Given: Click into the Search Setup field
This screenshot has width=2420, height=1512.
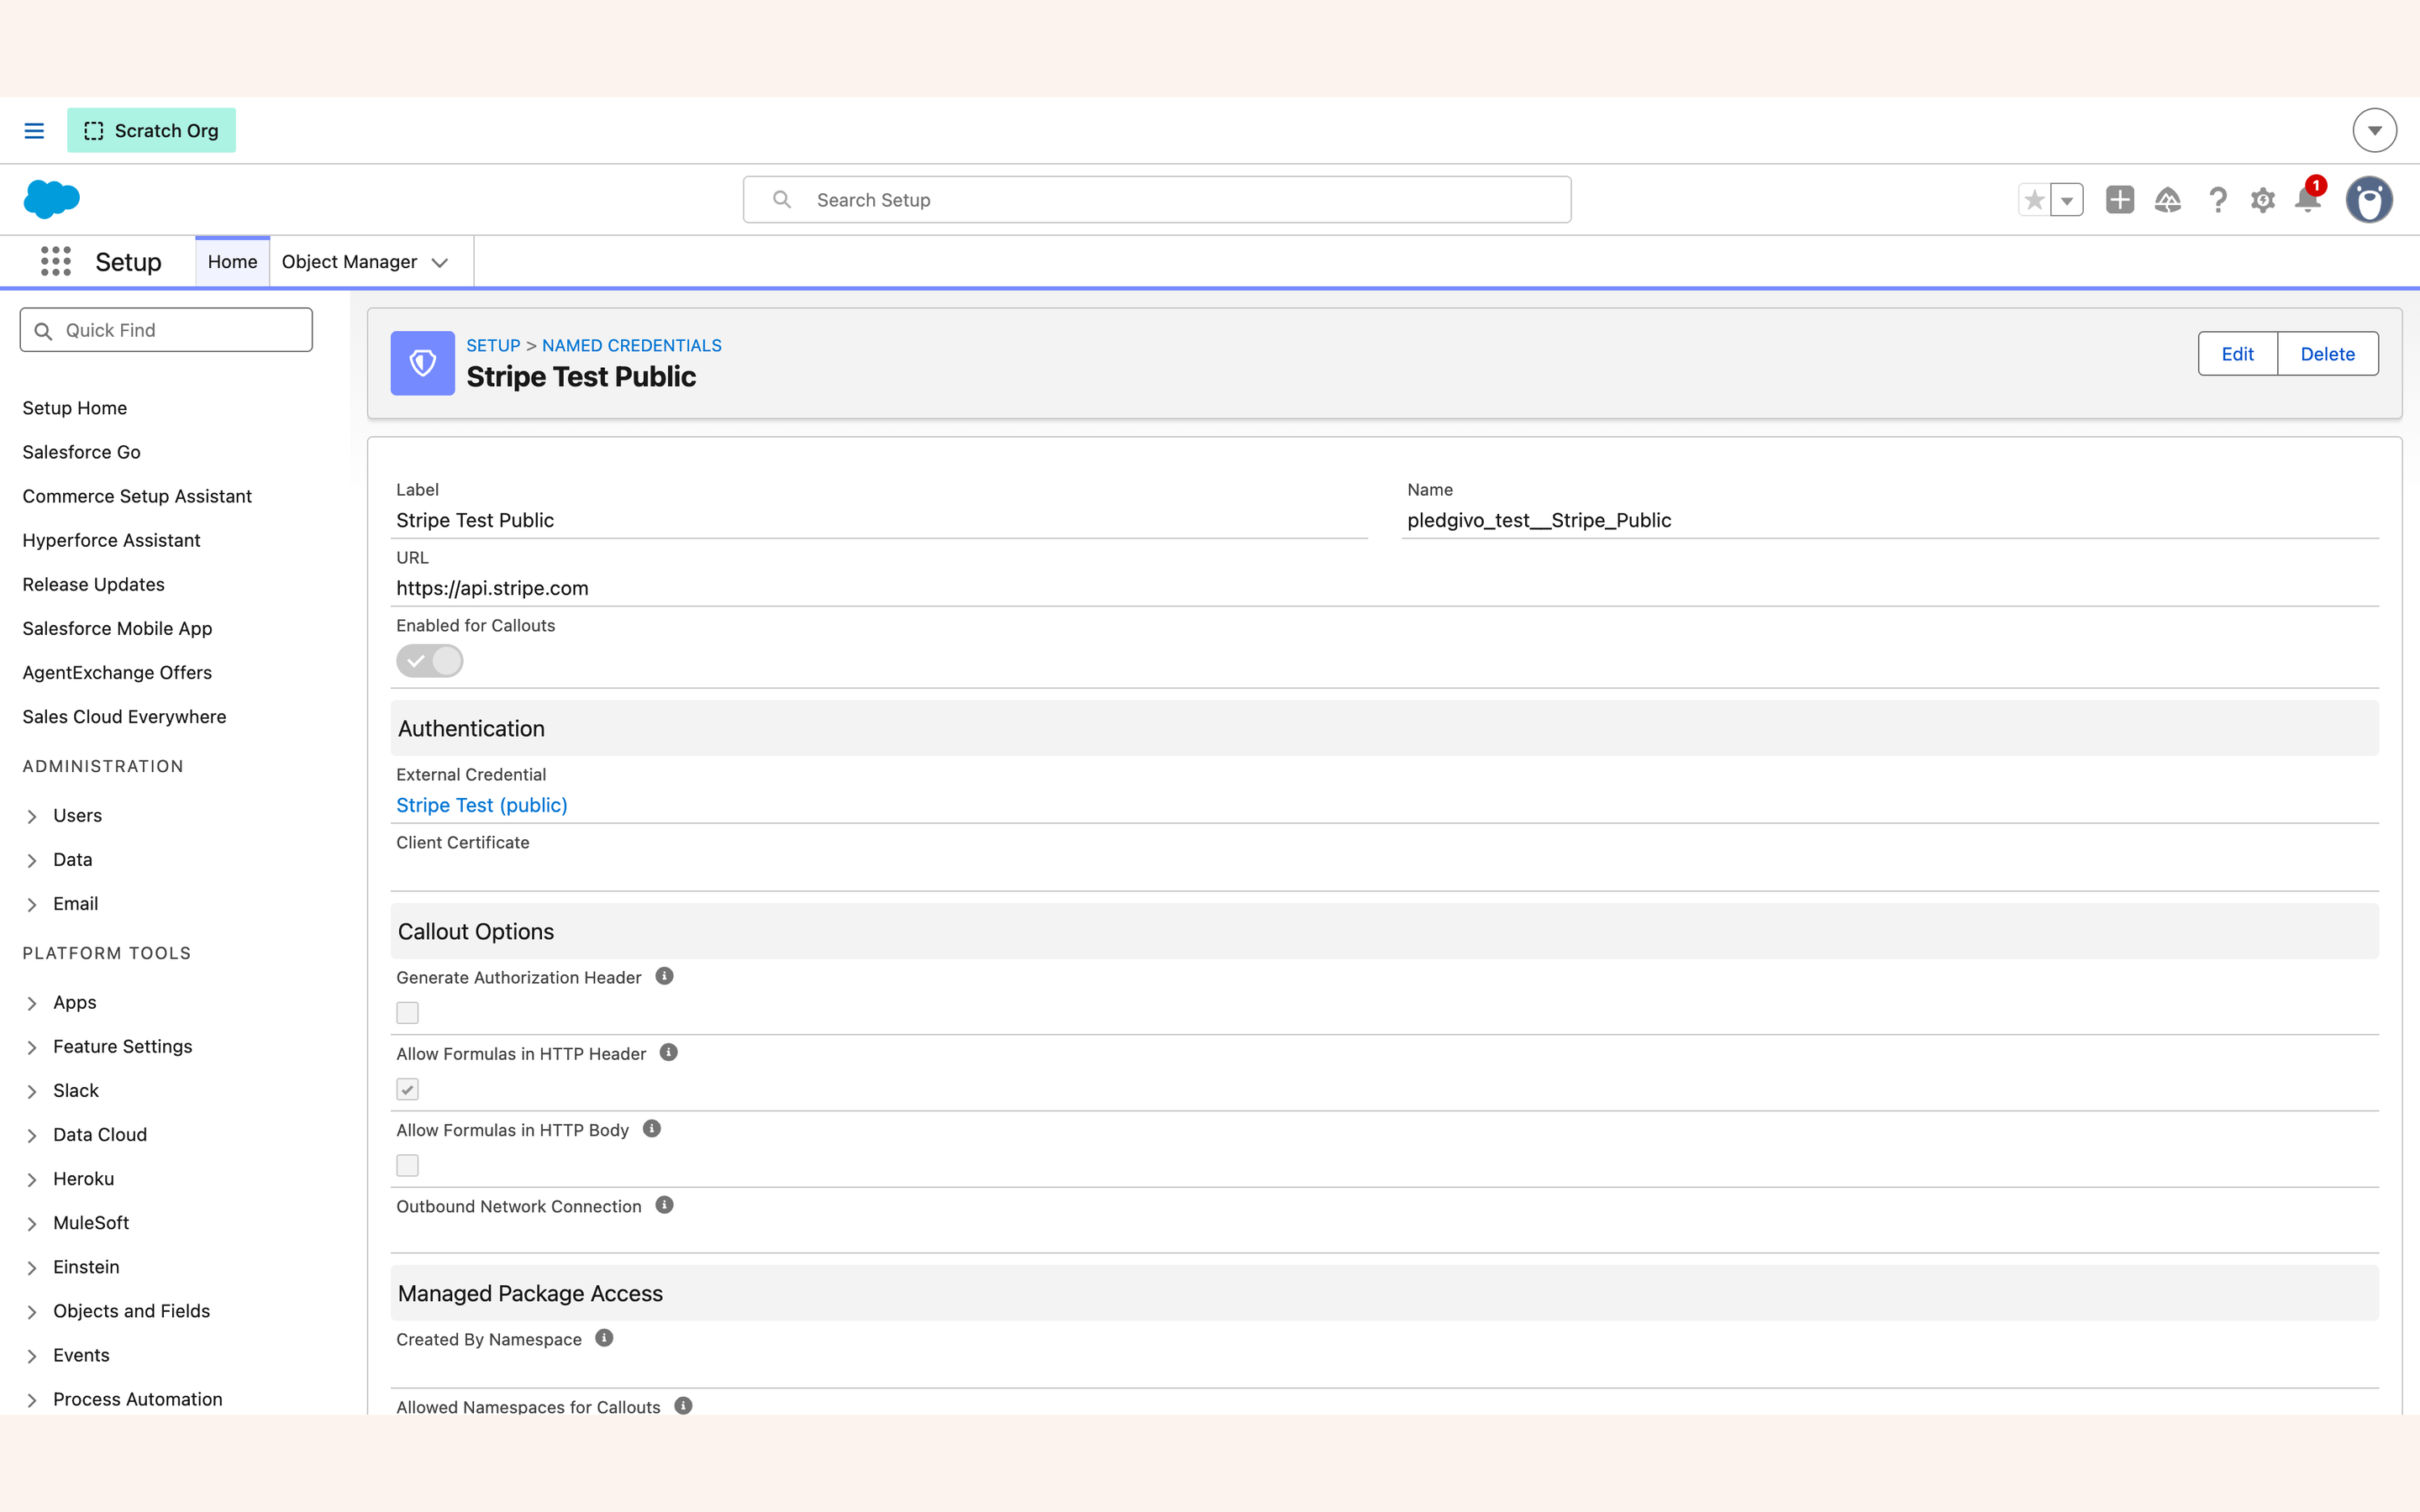Looking at the screenshot, I should pos(1157,200).
